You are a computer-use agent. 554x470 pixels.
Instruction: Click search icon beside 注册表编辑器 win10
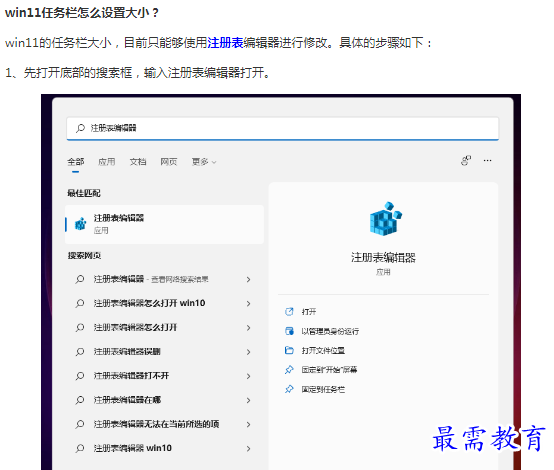click(x=80, y=448)
